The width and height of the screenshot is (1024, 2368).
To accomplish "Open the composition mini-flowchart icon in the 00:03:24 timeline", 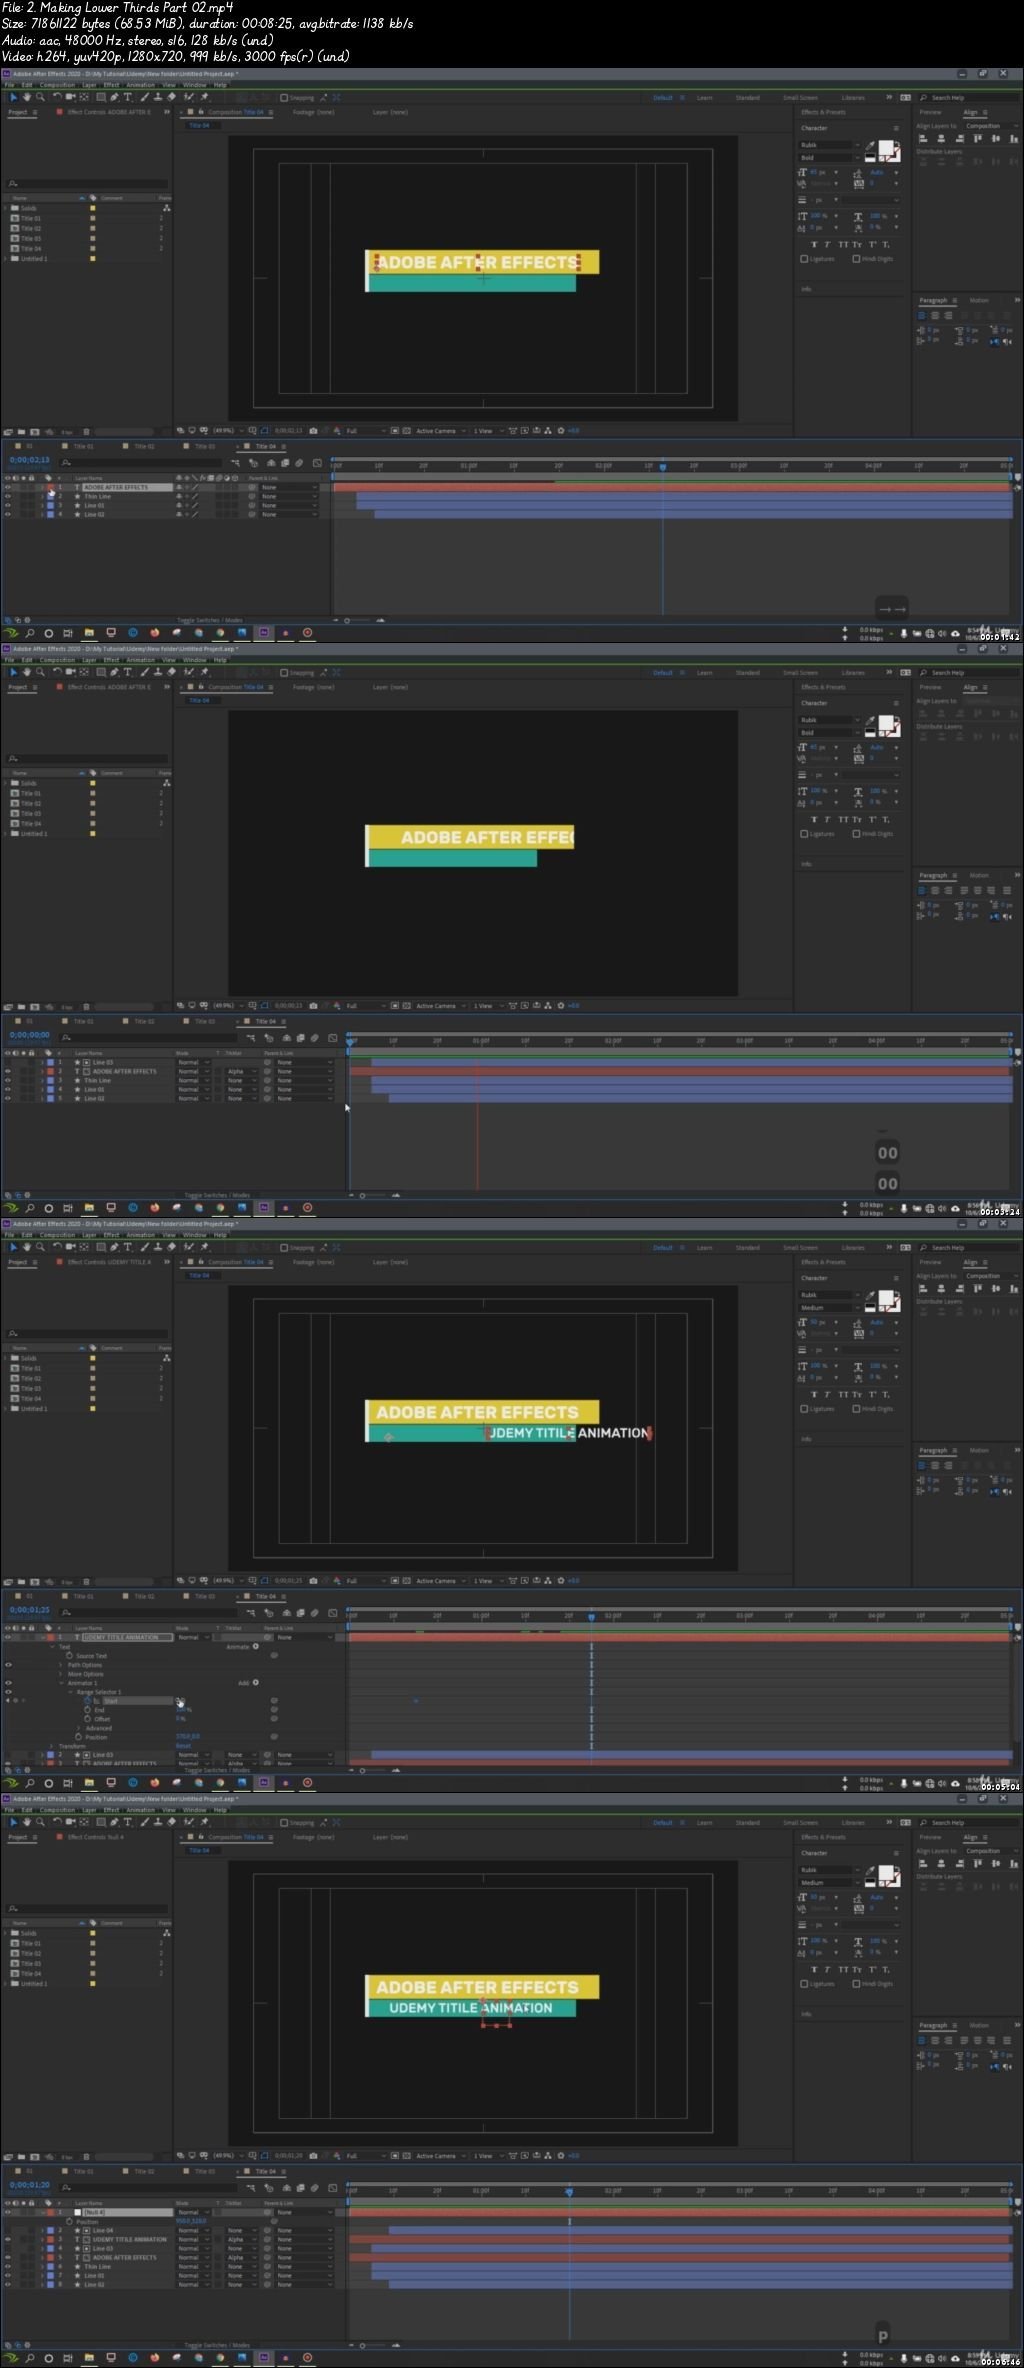I will pos(251,1038).
